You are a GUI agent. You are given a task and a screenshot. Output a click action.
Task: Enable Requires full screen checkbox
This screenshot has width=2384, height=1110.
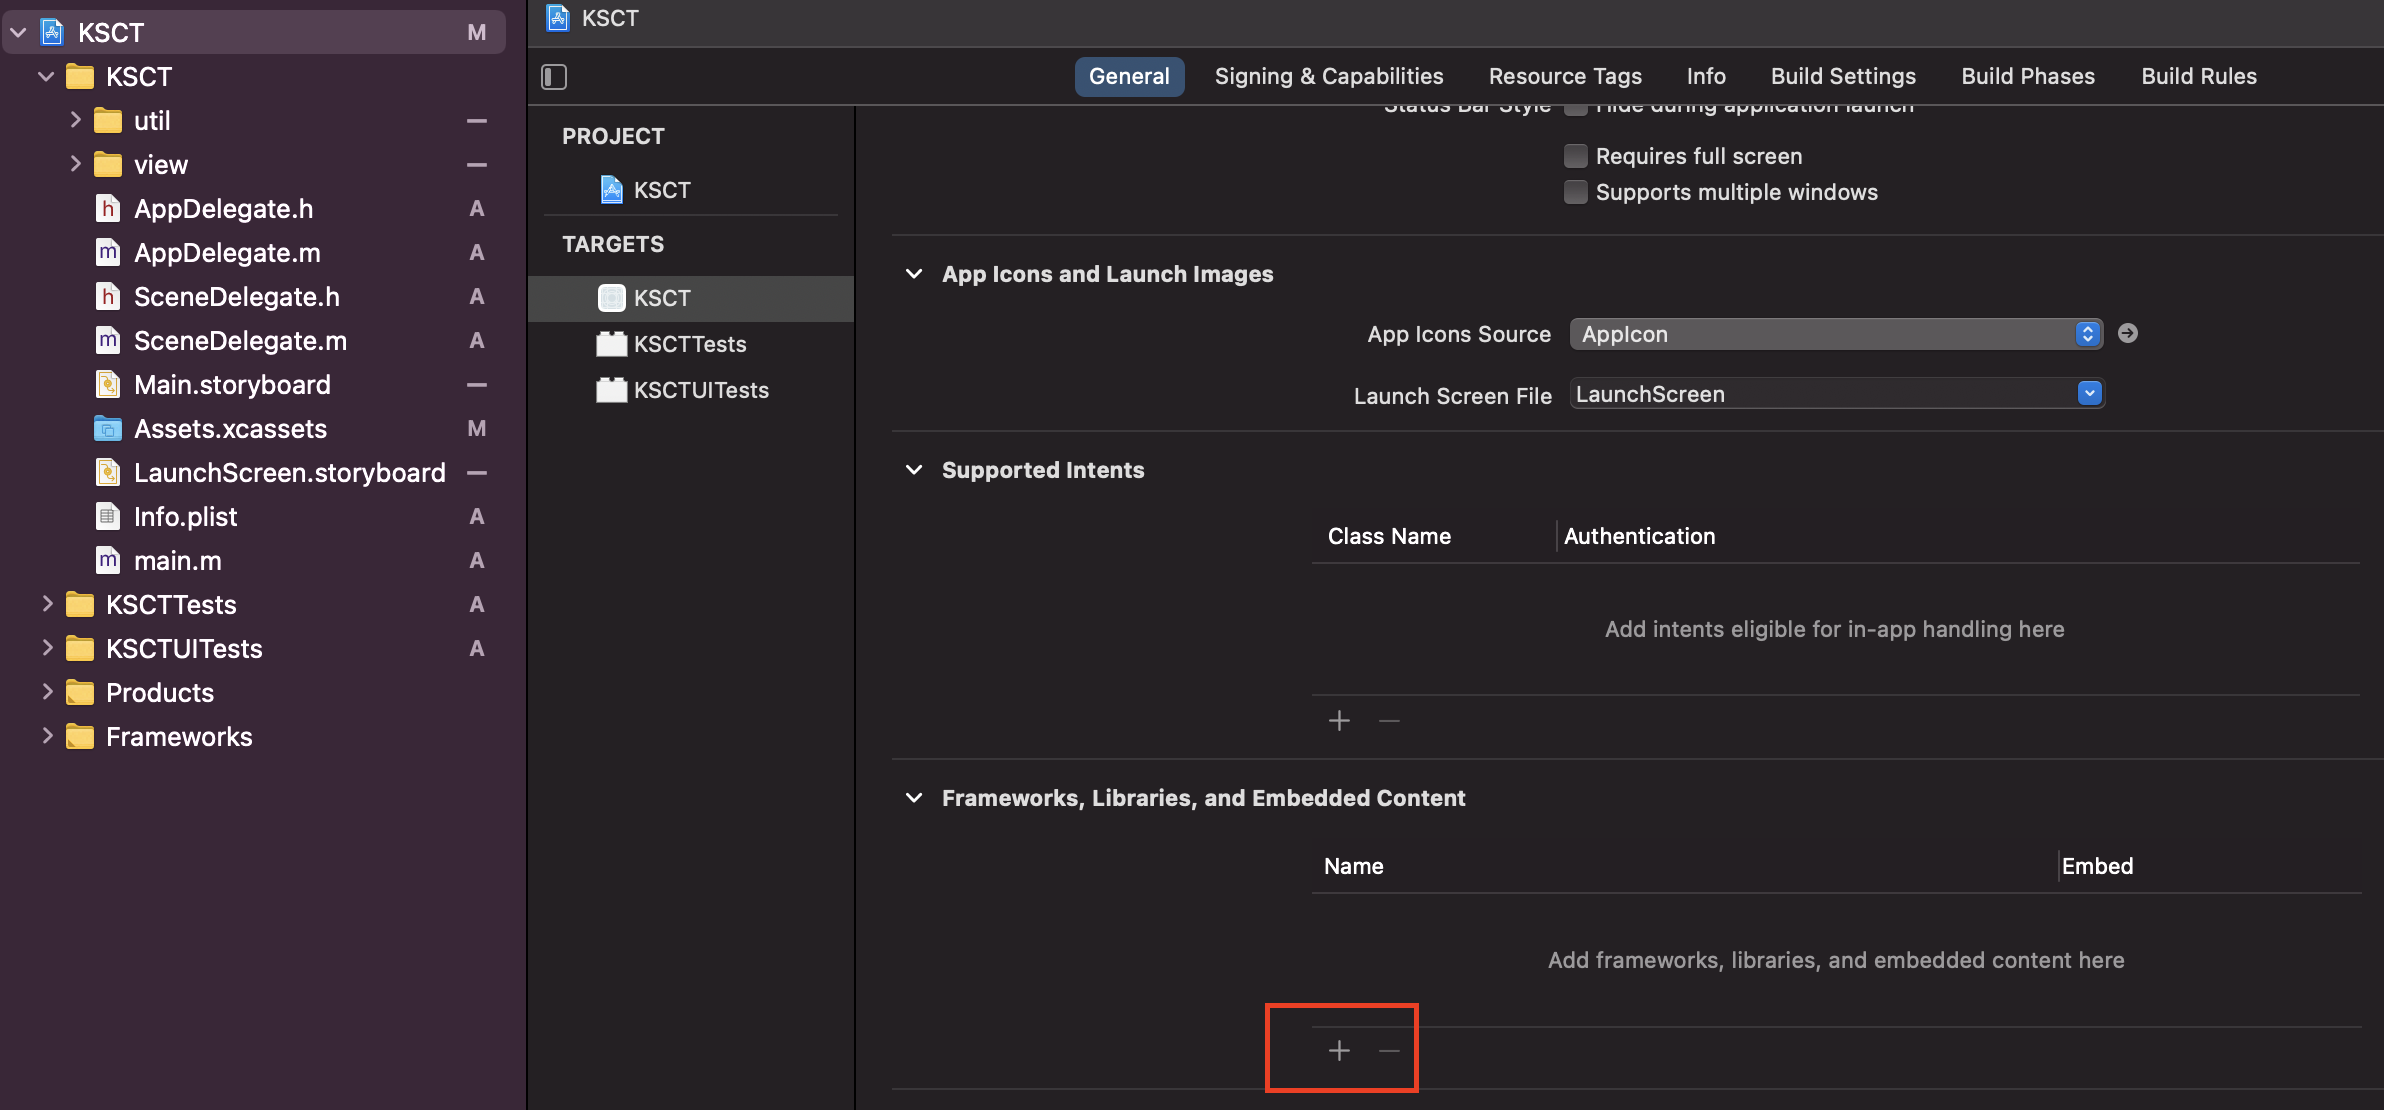coord(1575,156)
